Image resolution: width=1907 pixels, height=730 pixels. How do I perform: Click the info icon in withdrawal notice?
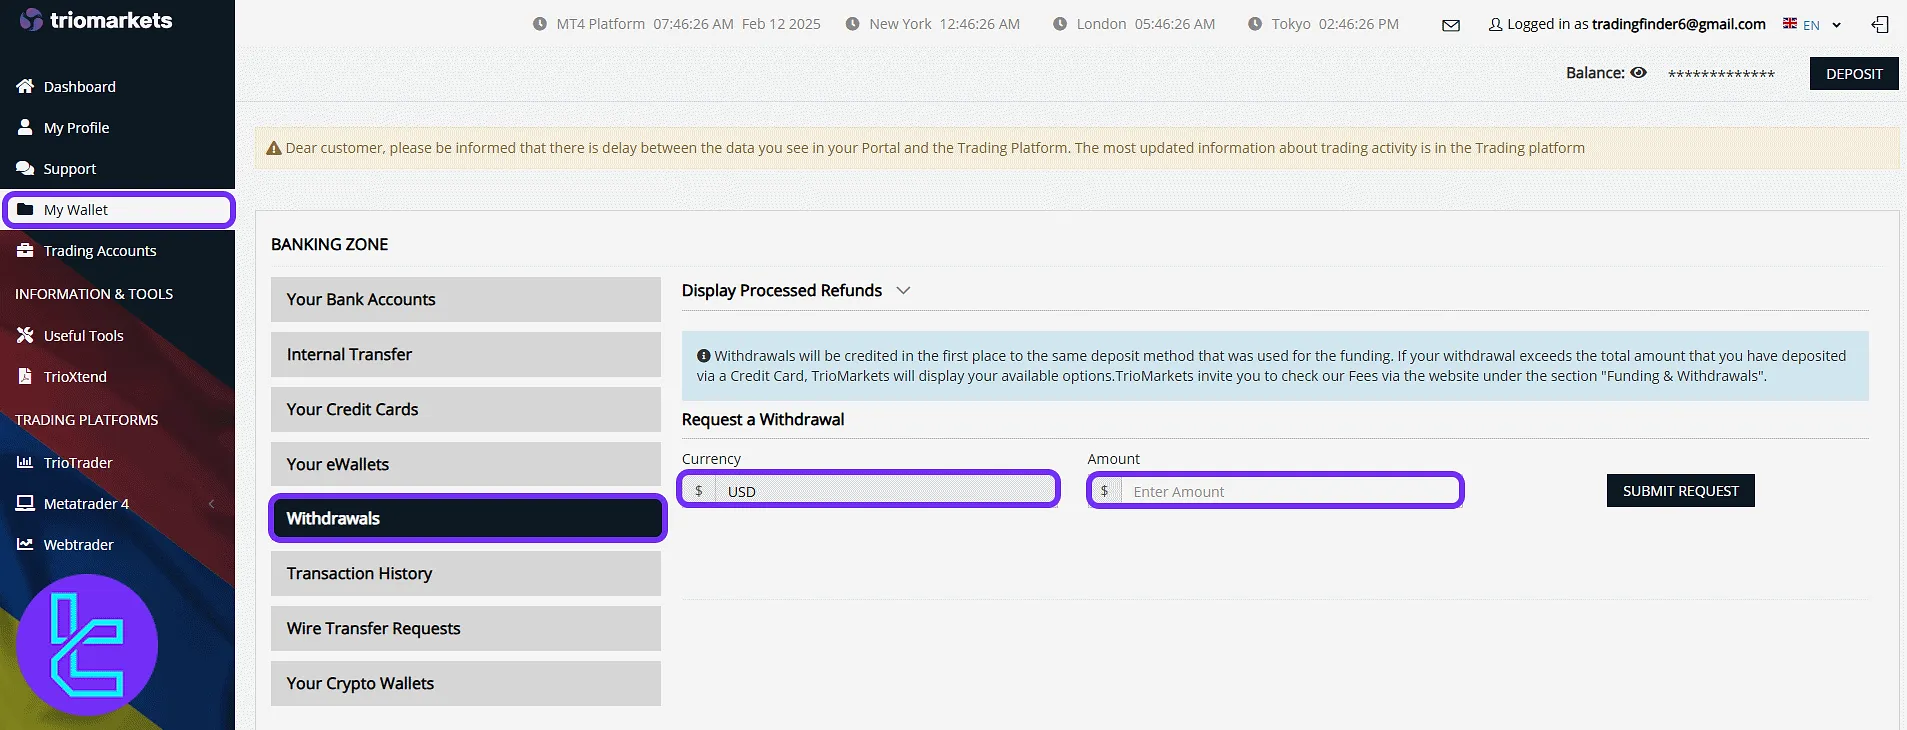click(x=703, y=356)
